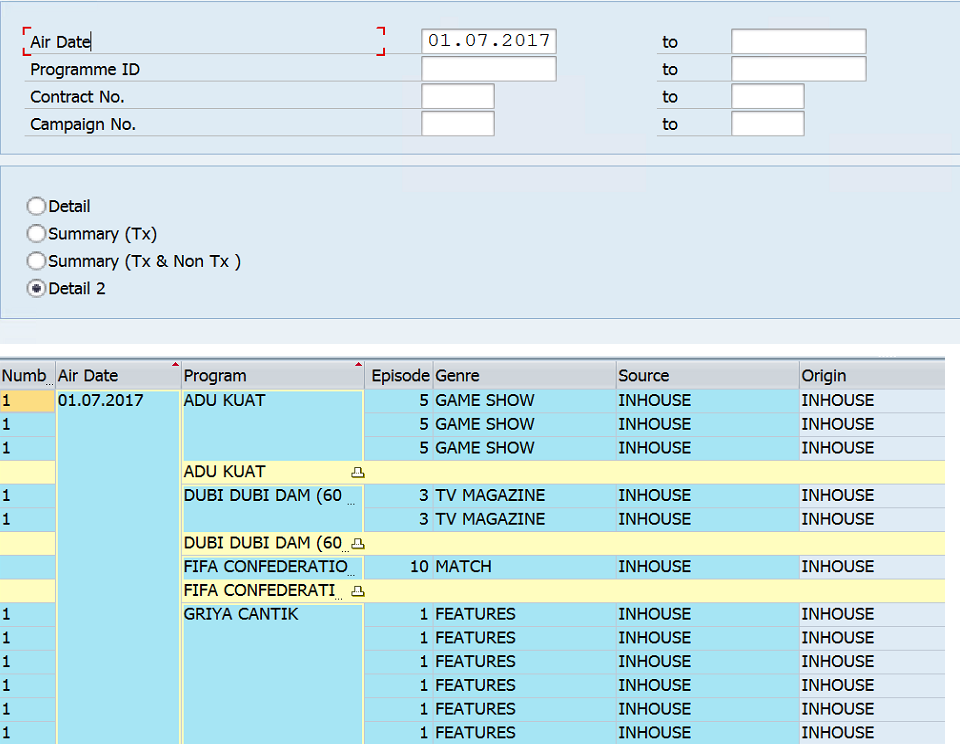Click the FIFA CONFEDERATI subtotal row label
The image size is (960, 753).
[260, 591]
